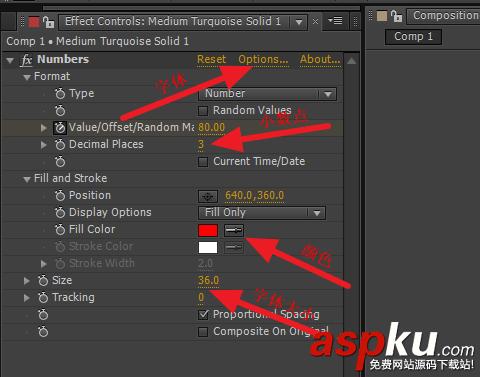Toggle stopwatch beside Current Time/Date checkbox

(60, 162)
